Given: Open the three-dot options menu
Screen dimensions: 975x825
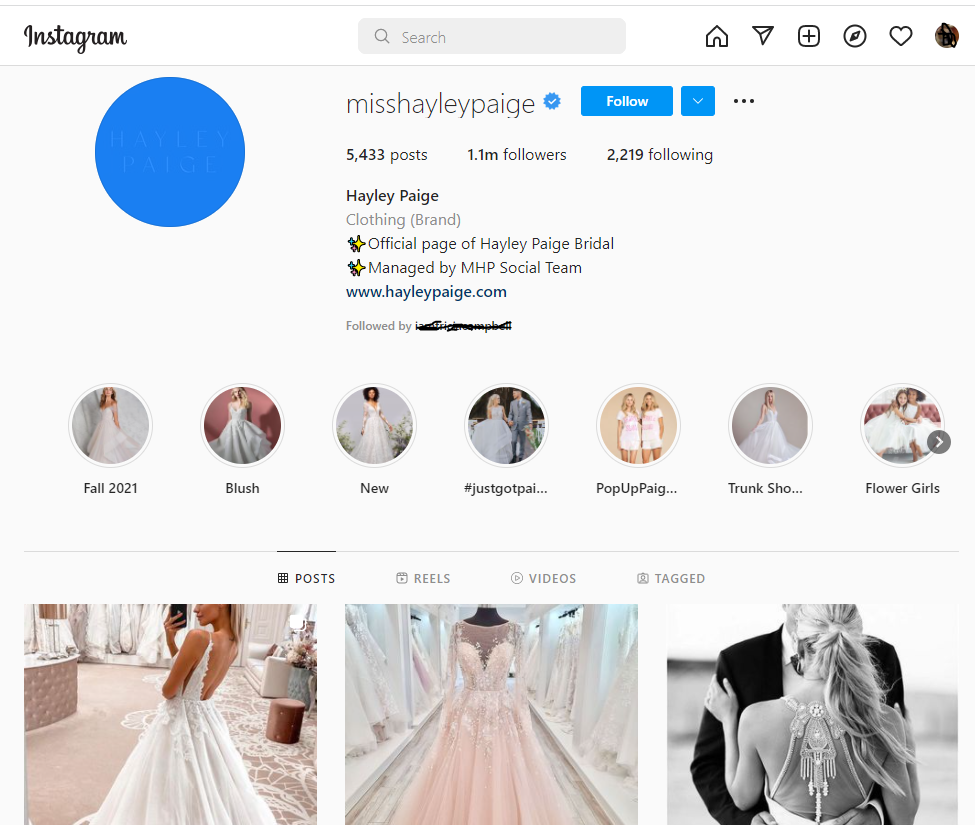Looking at the screenshot, I should point(744,101).
